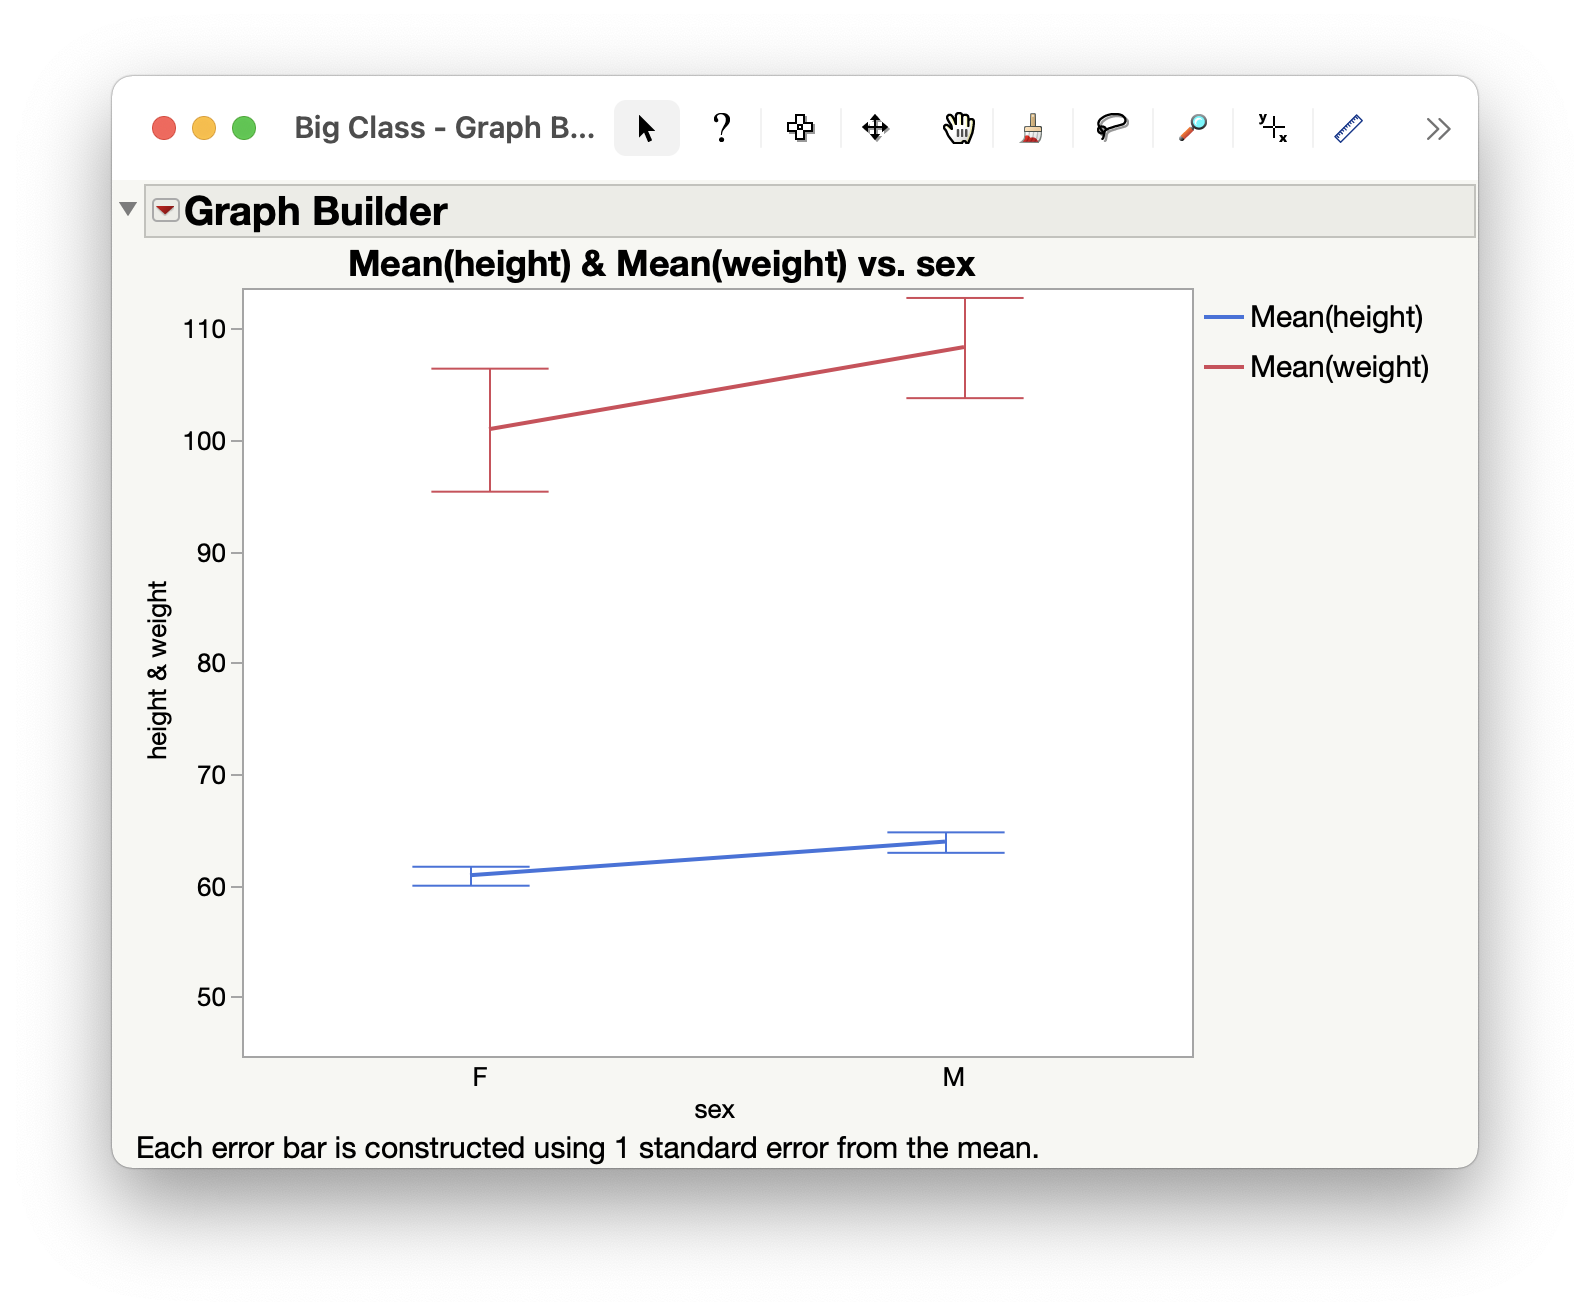Click the 90 tick label on y-axis

[x=211, y=553]
